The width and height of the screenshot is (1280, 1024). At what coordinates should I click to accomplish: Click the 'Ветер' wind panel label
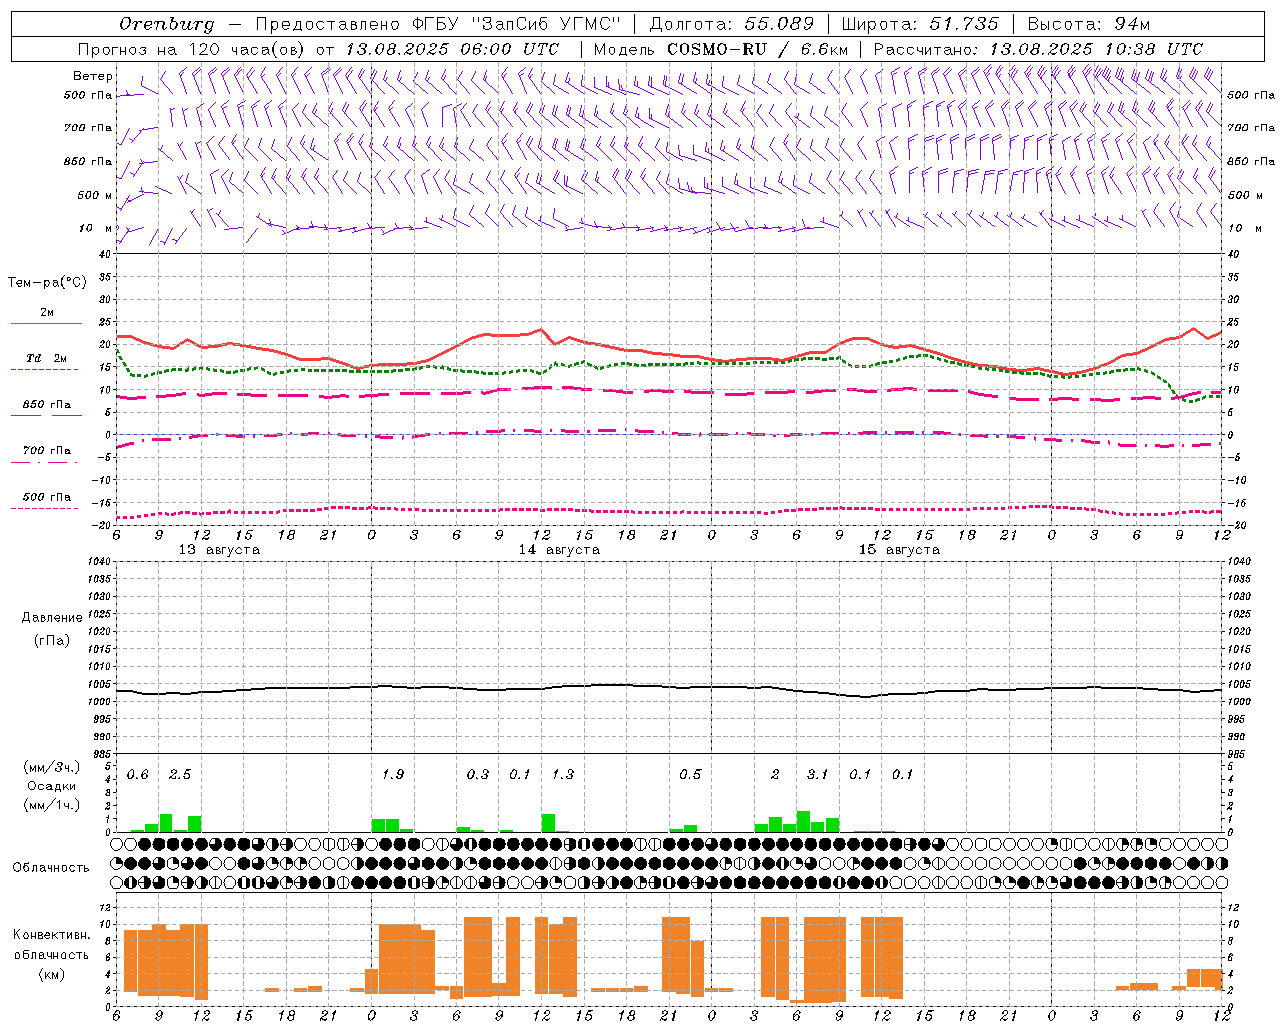tap(93, 76)
